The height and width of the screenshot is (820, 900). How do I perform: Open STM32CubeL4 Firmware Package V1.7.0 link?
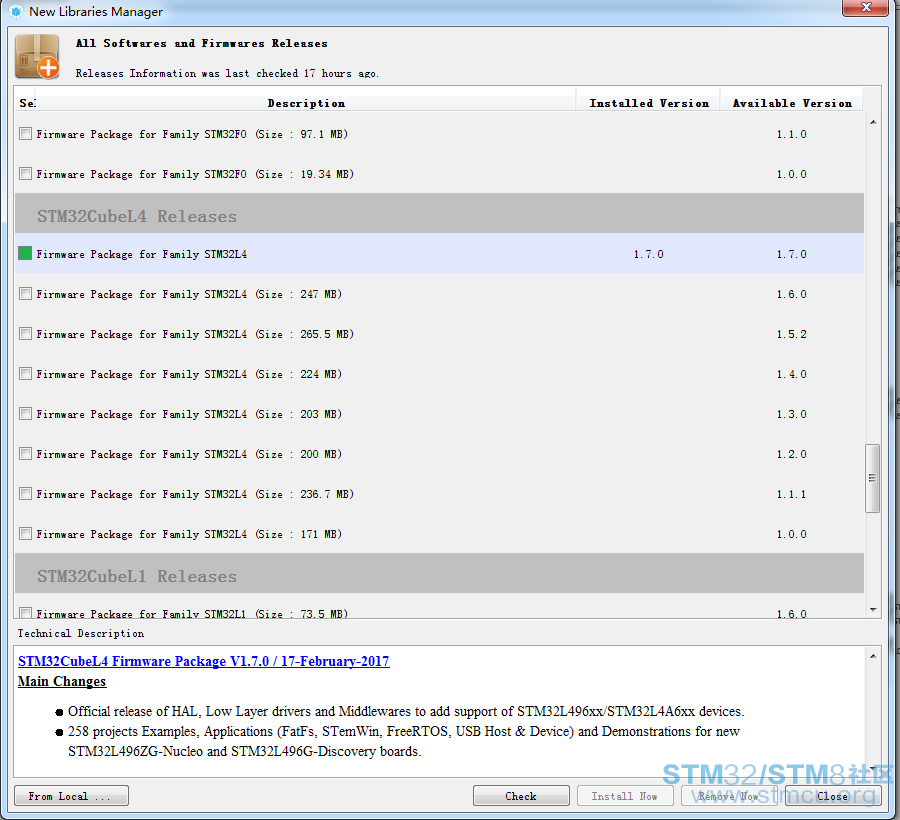tap(204, 661)
